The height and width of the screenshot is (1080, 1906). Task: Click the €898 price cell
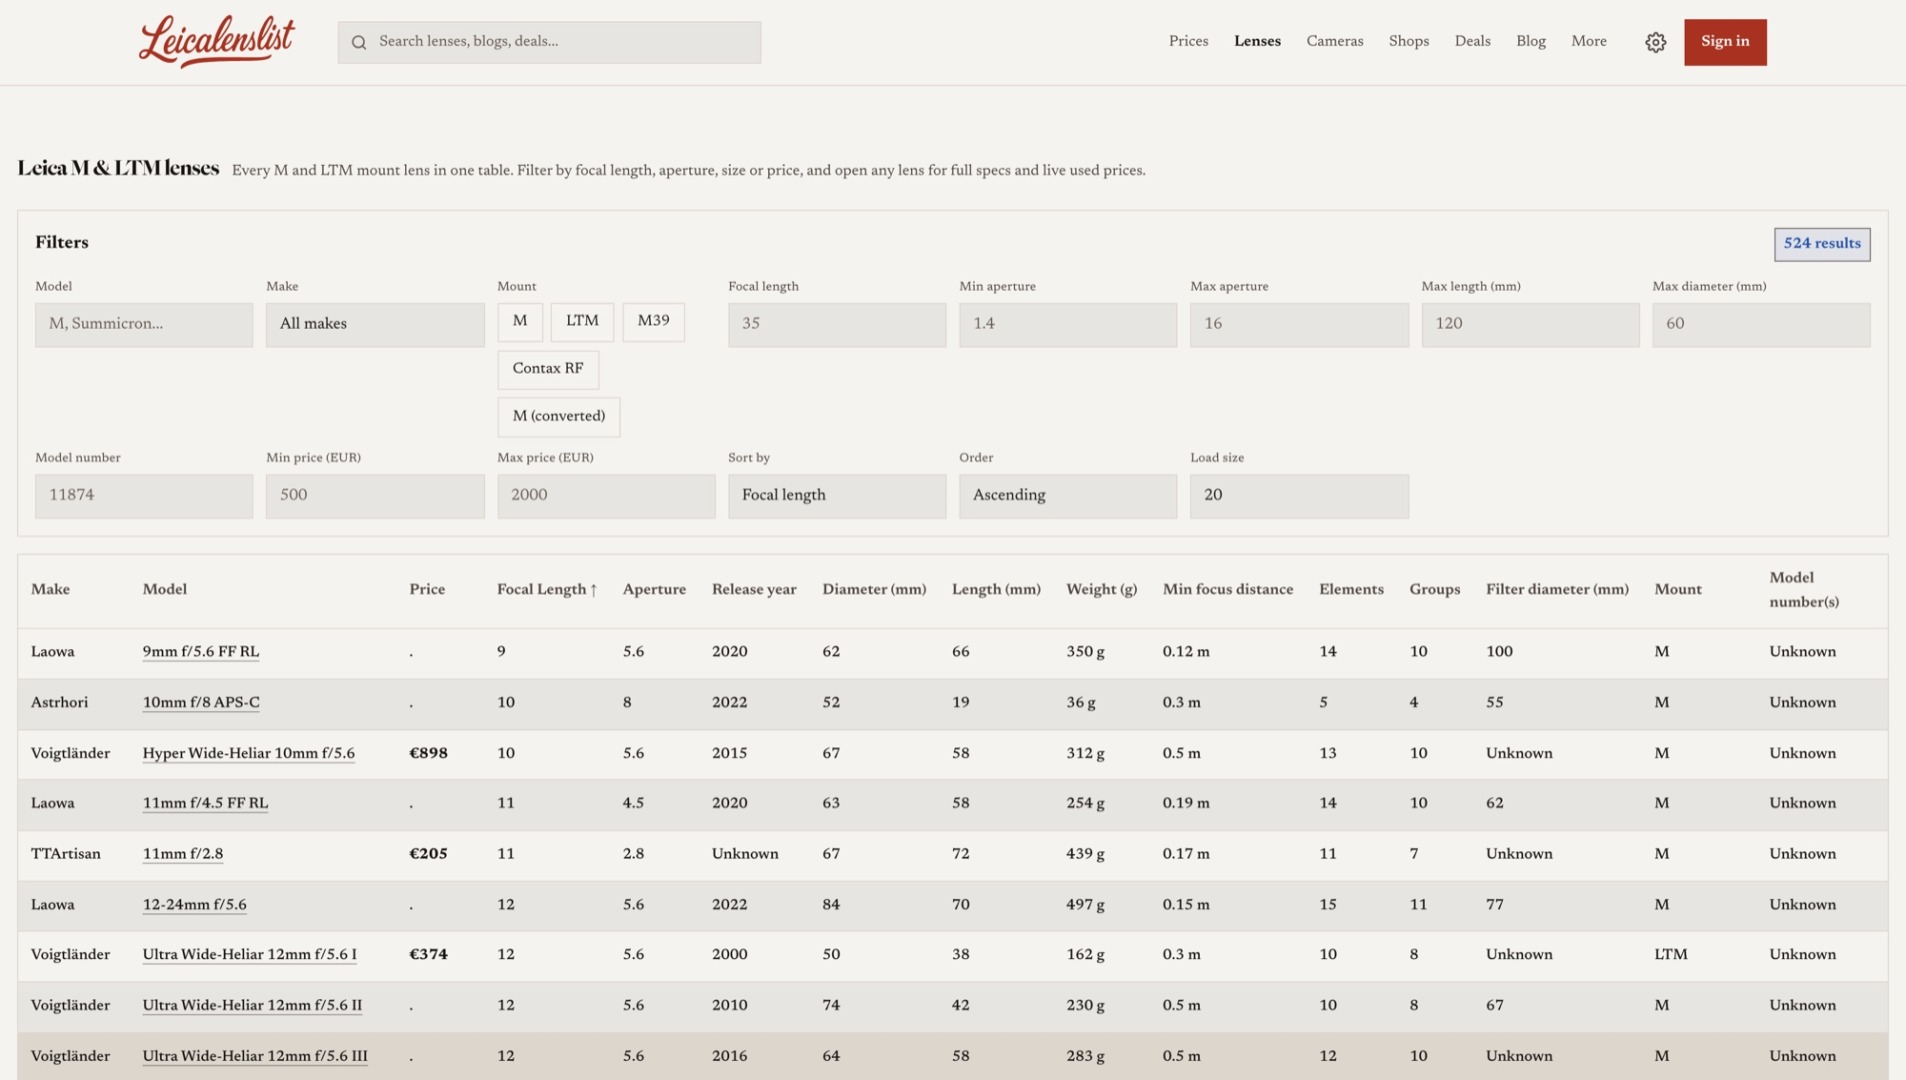[428, 754]
